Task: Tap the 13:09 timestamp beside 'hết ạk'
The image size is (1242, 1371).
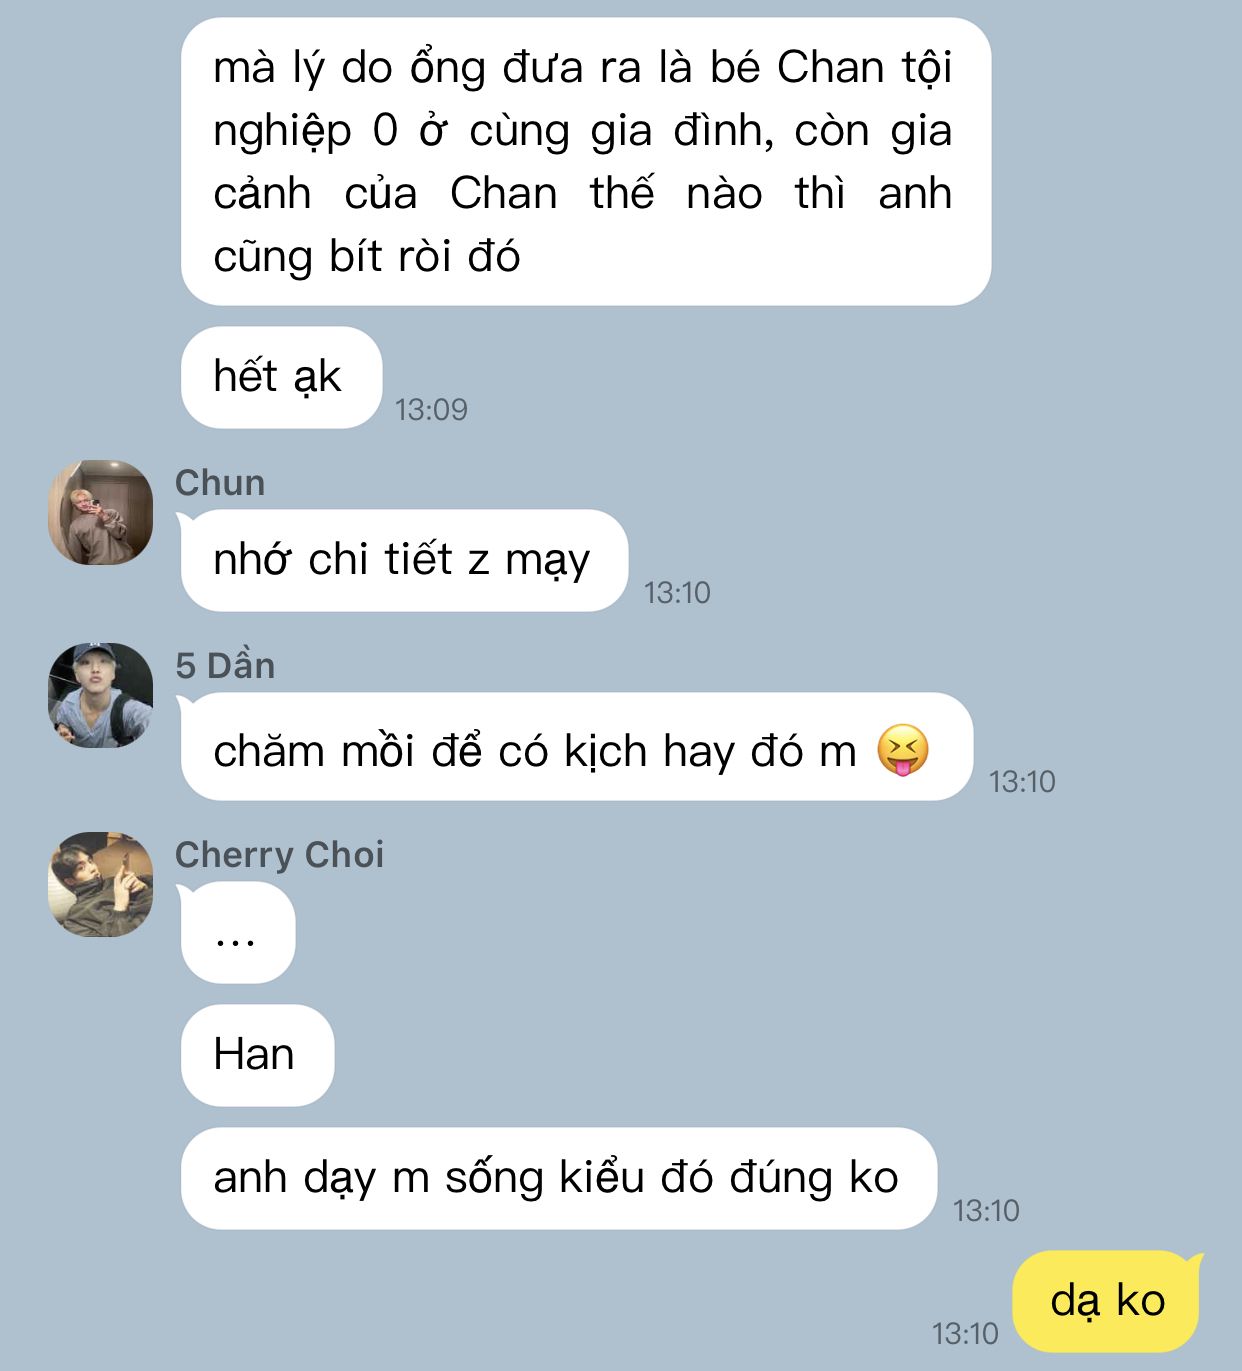Action: click(x=431, y=410)
